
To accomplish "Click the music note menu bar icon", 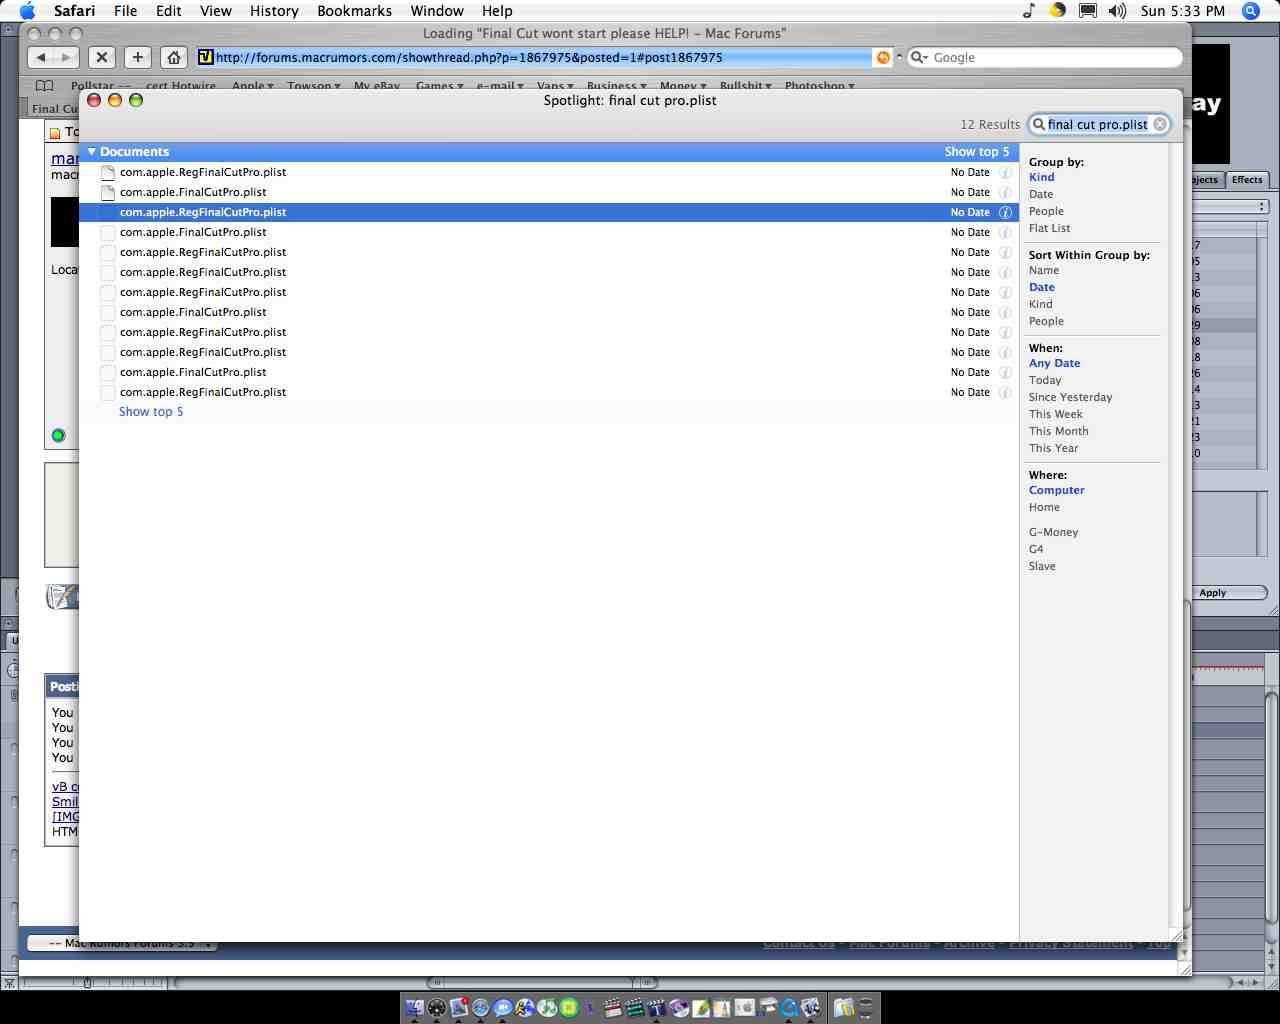I will (1029, 11).
